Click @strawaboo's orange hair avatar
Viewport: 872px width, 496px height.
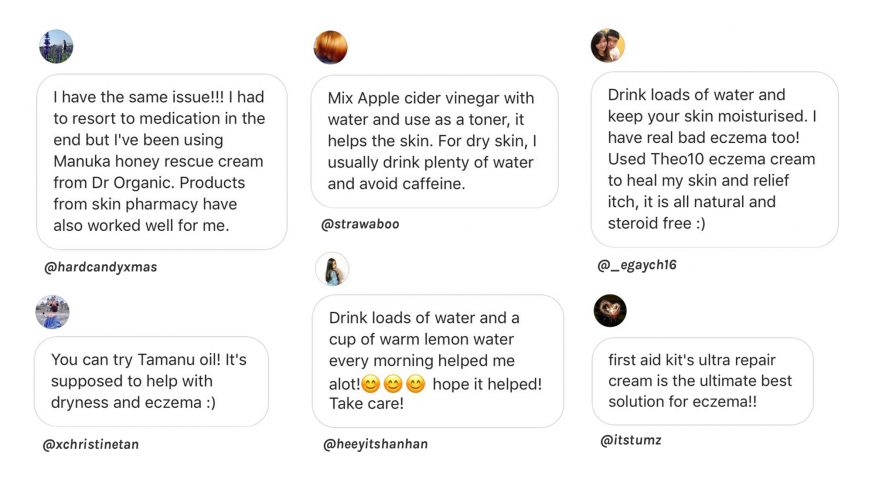coord(330,47)
